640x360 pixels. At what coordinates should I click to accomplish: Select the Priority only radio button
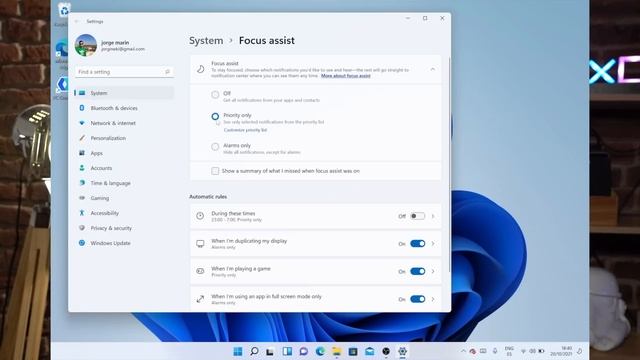[215, 116]
